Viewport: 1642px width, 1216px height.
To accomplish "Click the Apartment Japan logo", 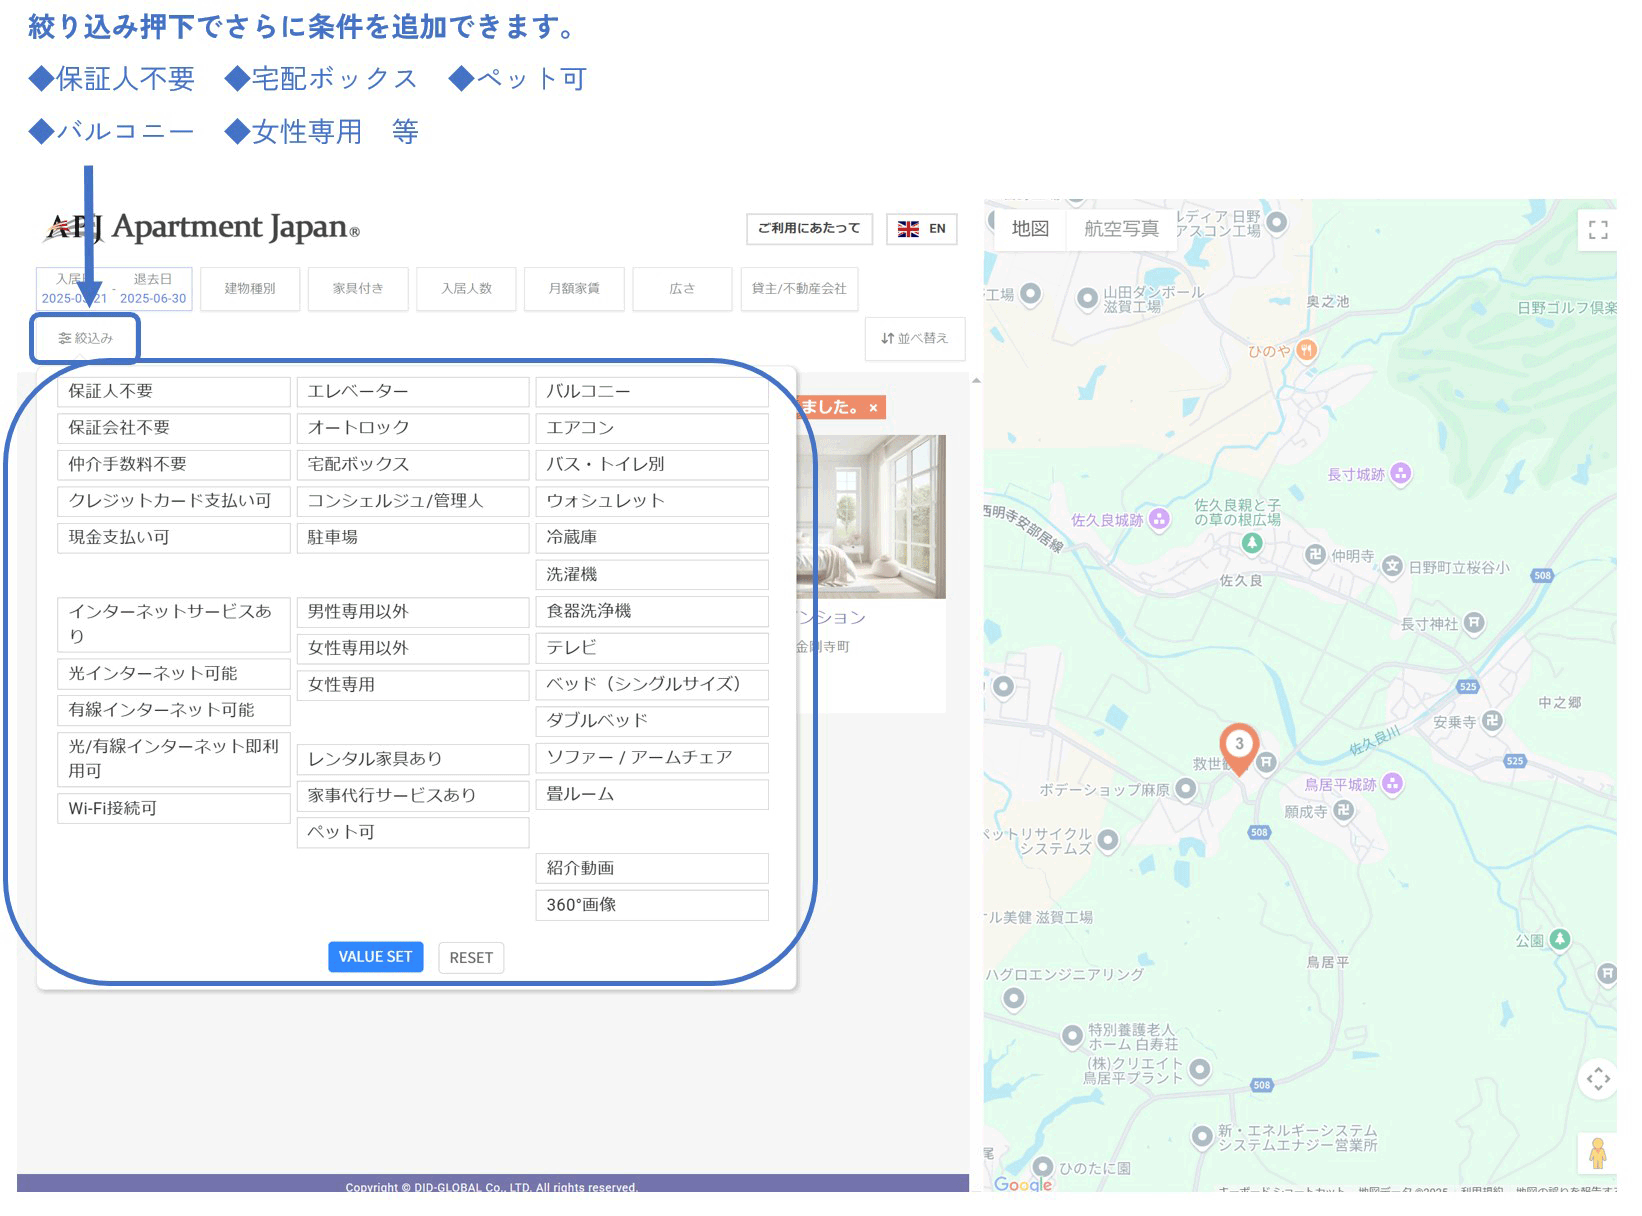I will (201, 228).
